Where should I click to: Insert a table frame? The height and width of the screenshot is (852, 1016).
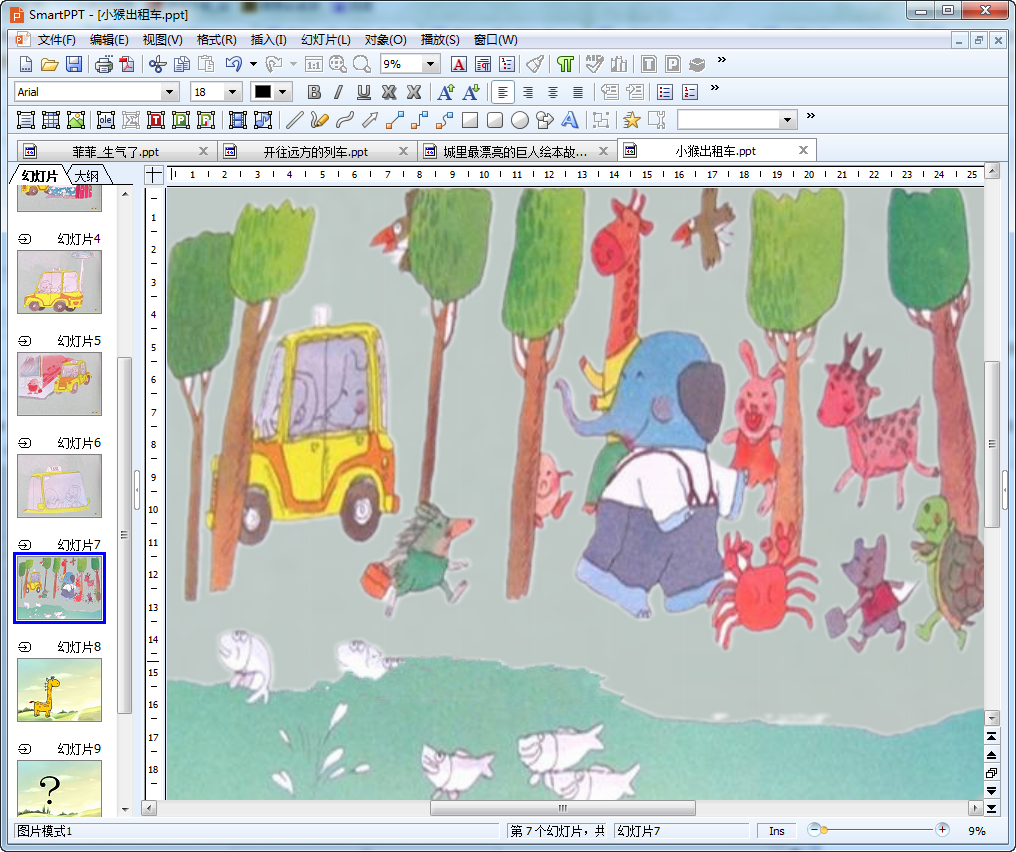click(x=51, y=120)
